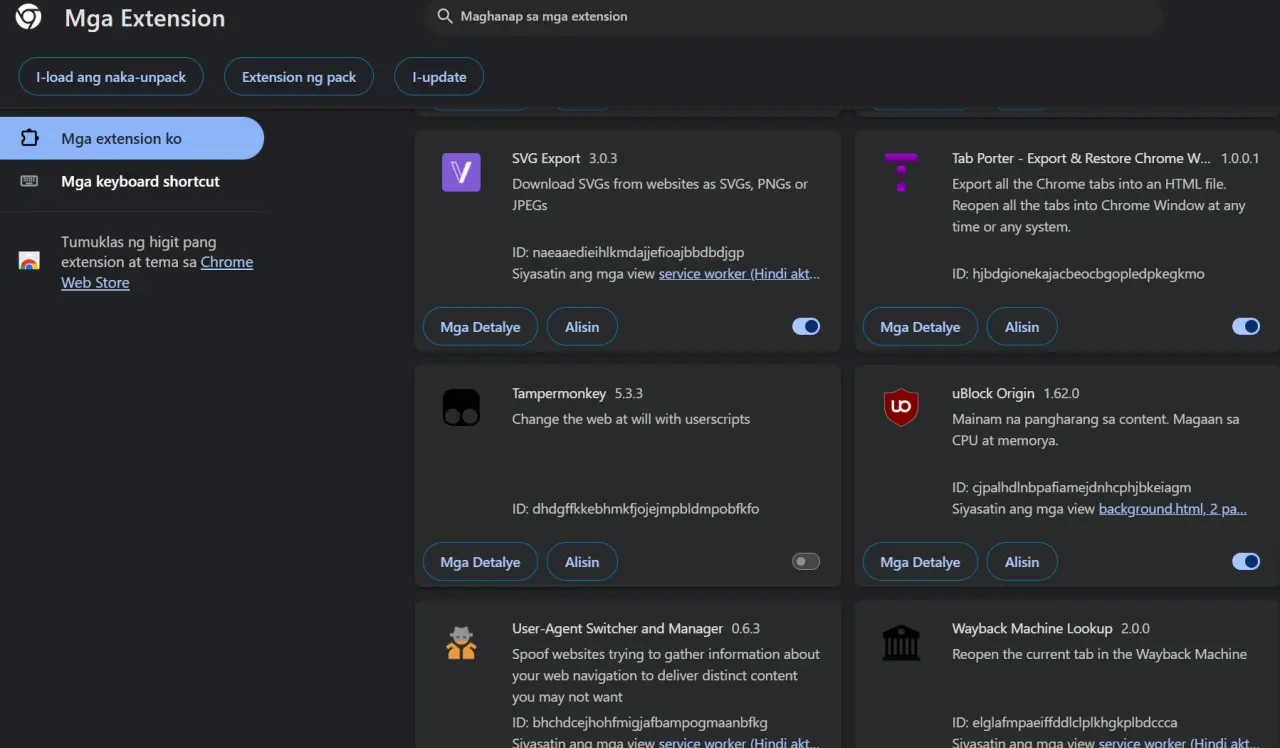Click the magnifier icon in the search bar
Image resolution: width=1280 pixels, height=748 pixels.
click(445, 17)
